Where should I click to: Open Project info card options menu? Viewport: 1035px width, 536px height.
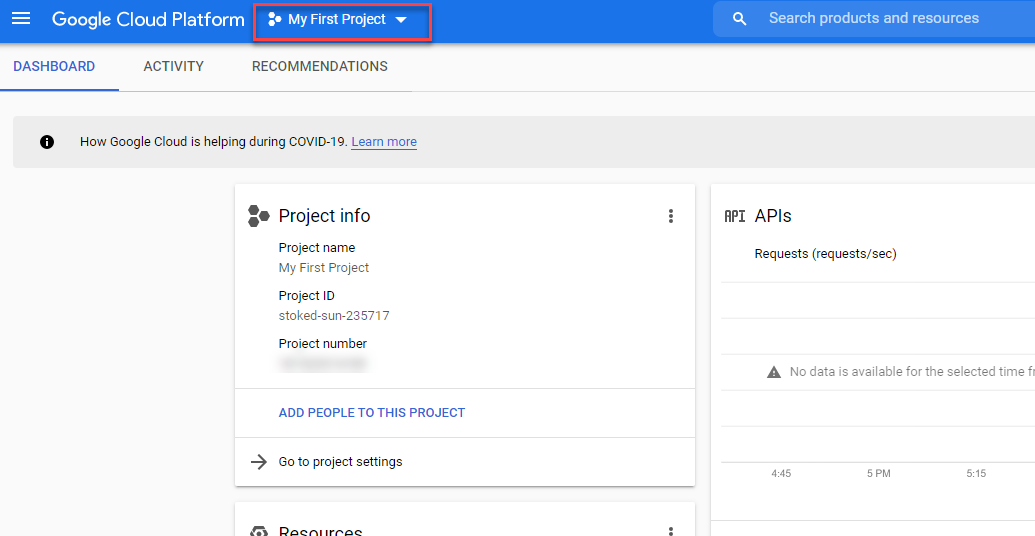point(671,216)
